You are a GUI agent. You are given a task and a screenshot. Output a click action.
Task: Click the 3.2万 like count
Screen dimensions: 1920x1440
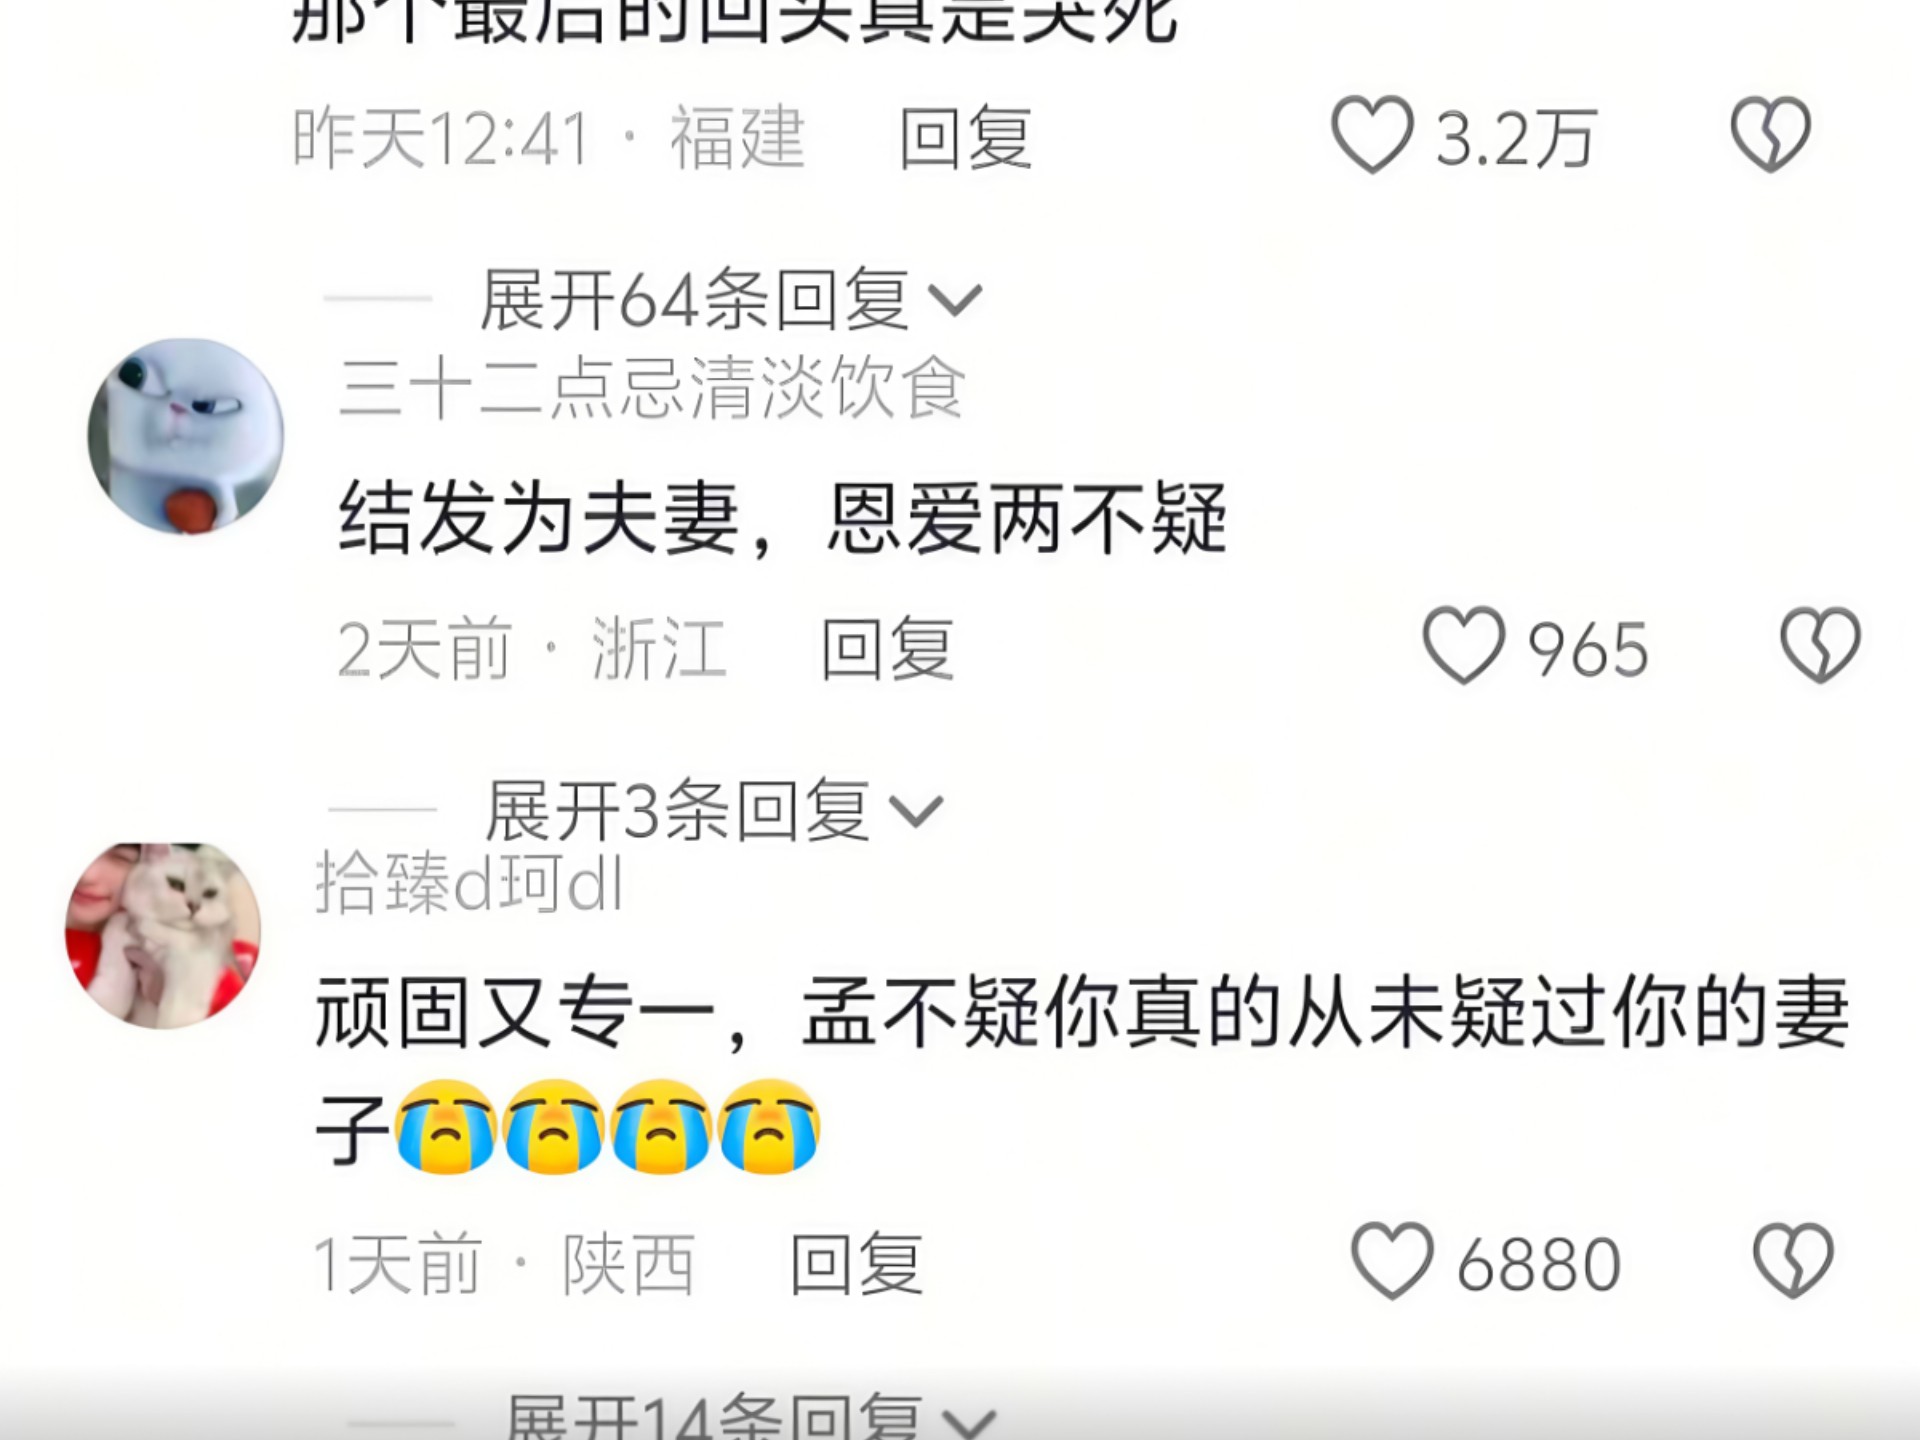coord(1516,138)
